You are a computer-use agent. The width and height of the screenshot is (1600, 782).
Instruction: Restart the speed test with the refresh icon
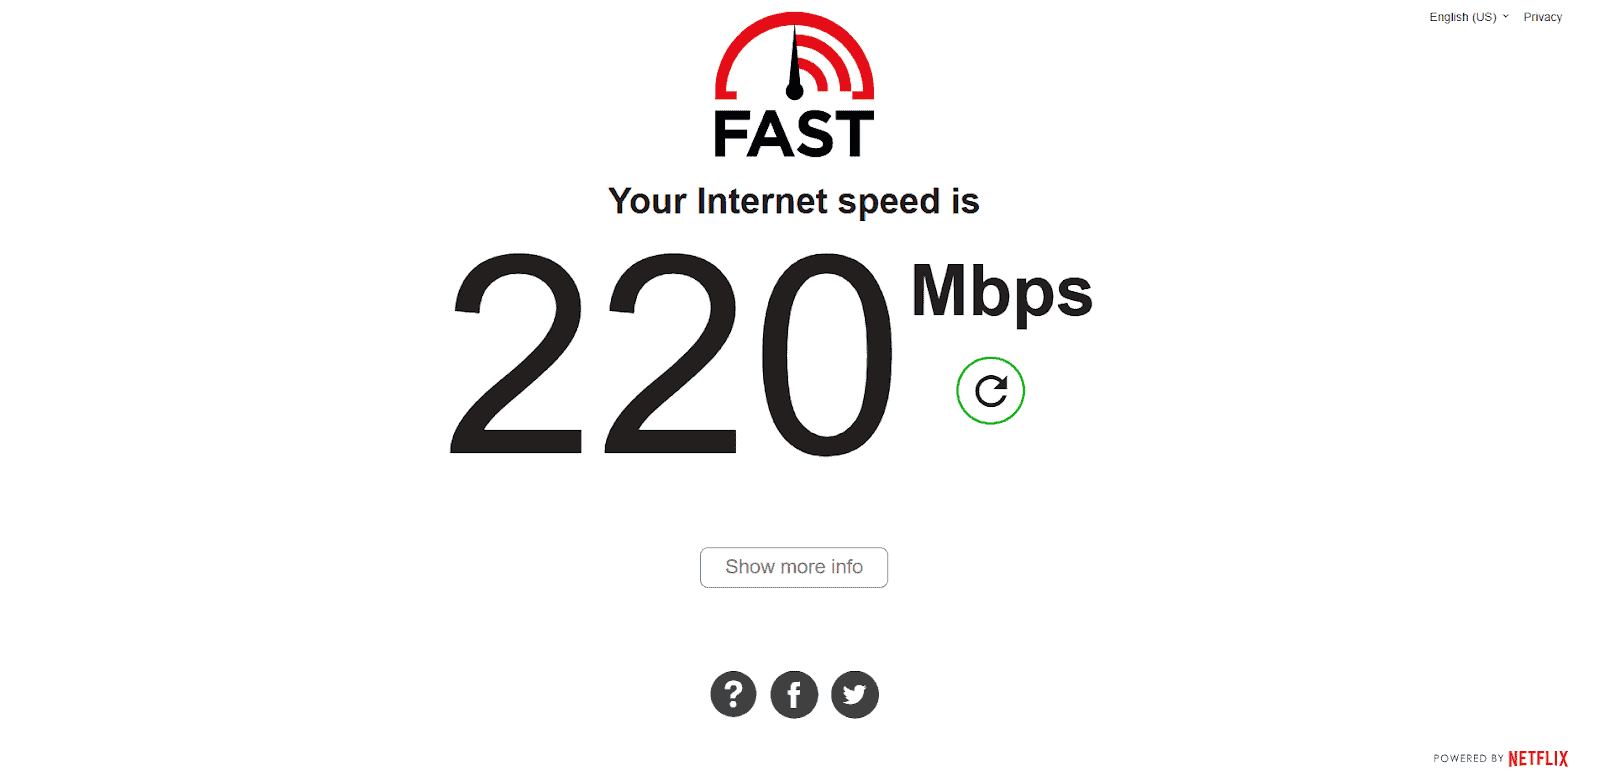(x=990, y=391)
